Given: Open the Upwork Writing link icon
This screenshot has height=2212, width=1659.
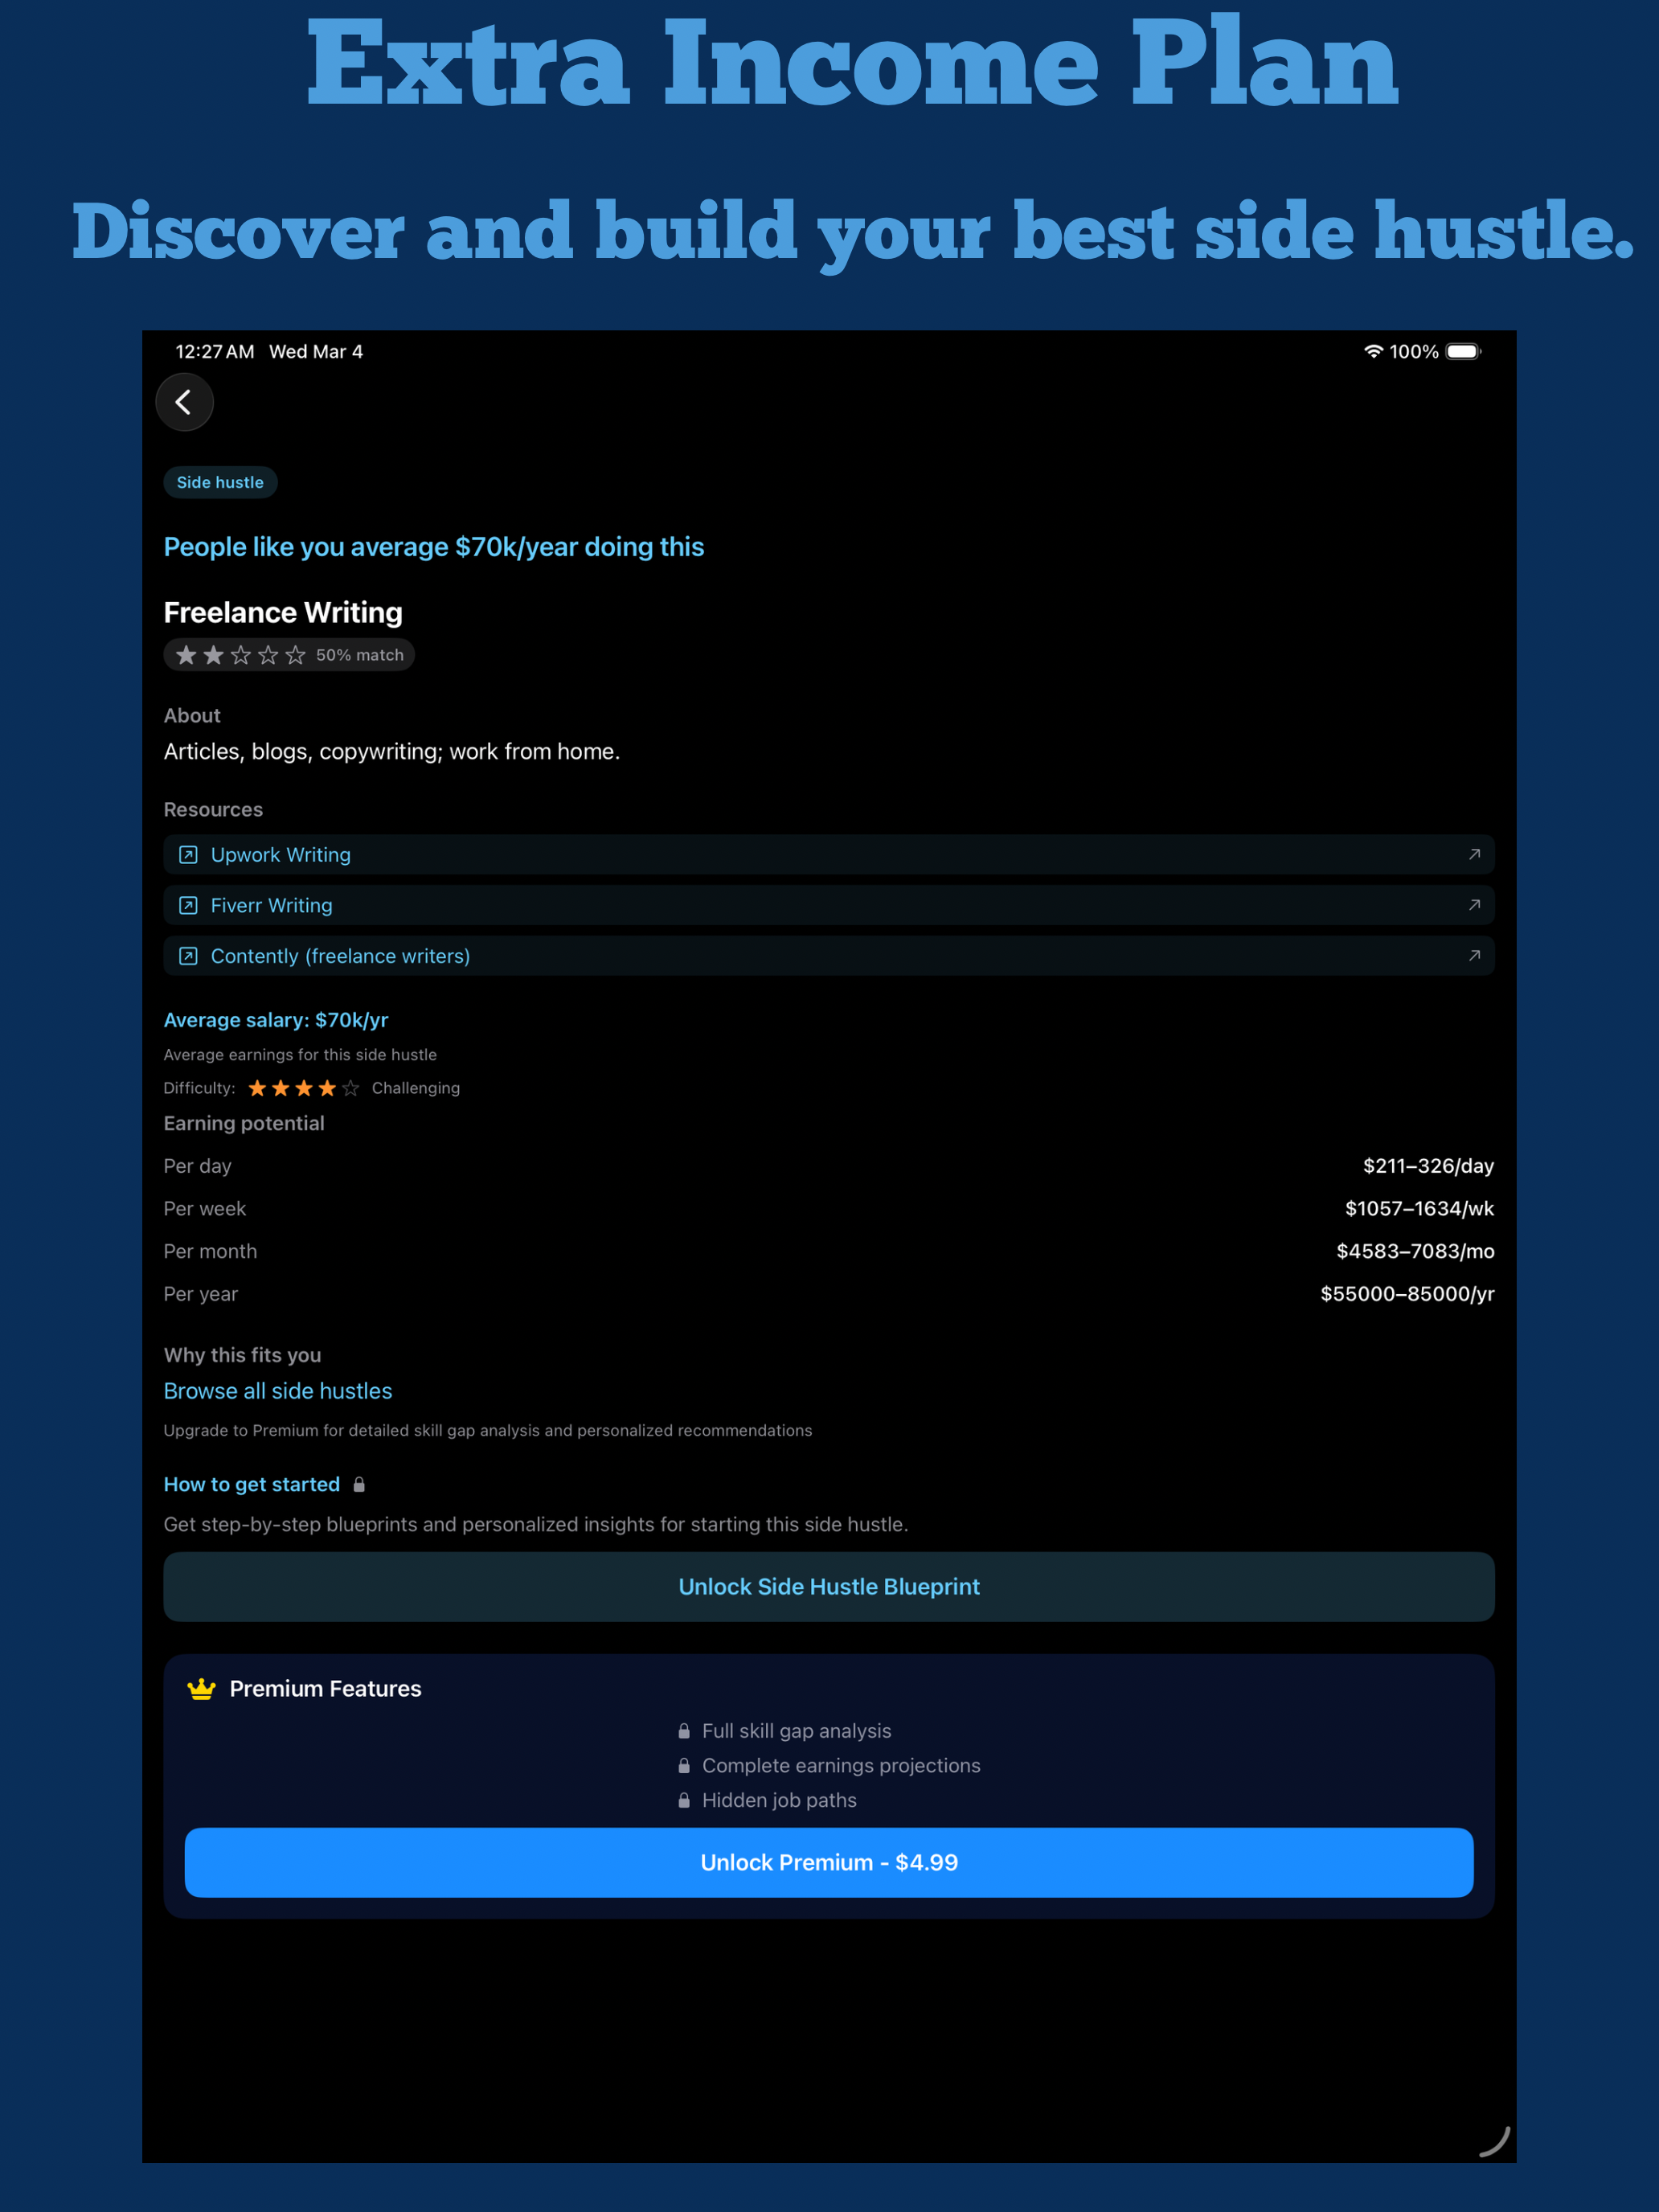Looking at the screenshot, I should click(188, 855).
